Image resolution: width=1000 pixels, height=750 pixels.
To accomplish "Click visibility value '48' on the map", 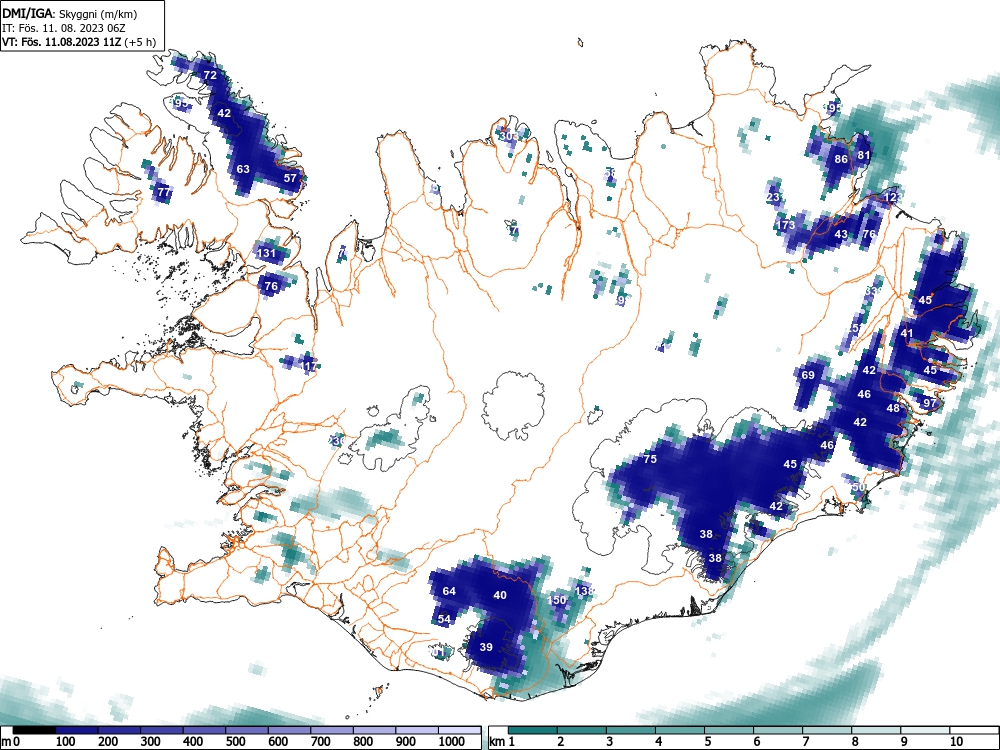I will [x=893, y=408].
